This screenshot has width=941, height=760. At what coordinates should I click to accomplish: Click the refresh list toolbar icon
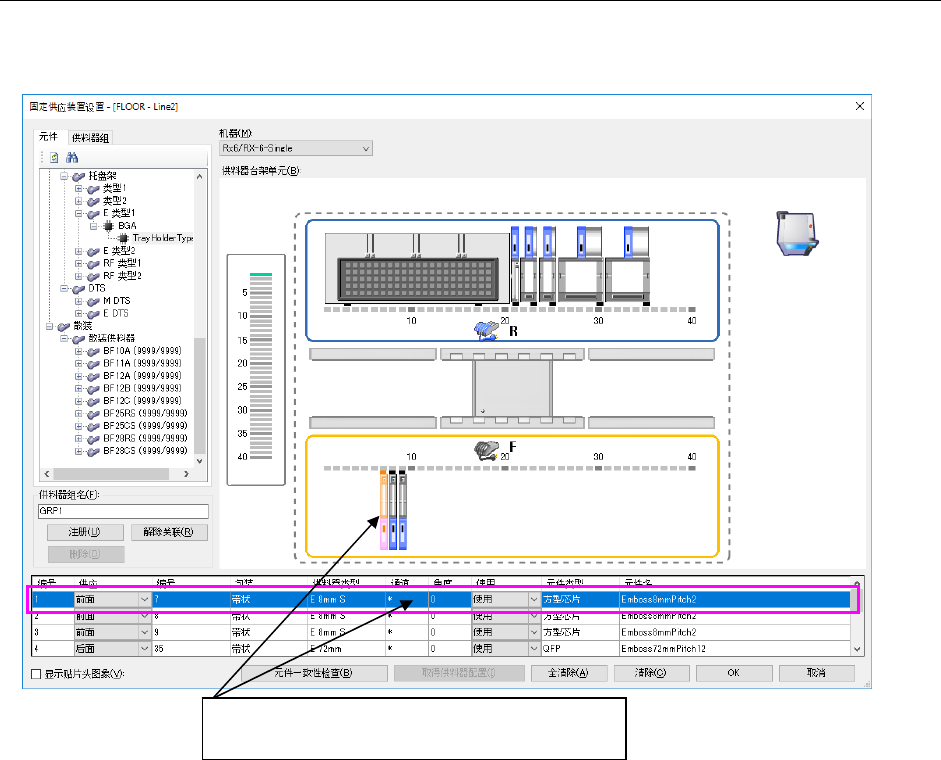point(54,157)
